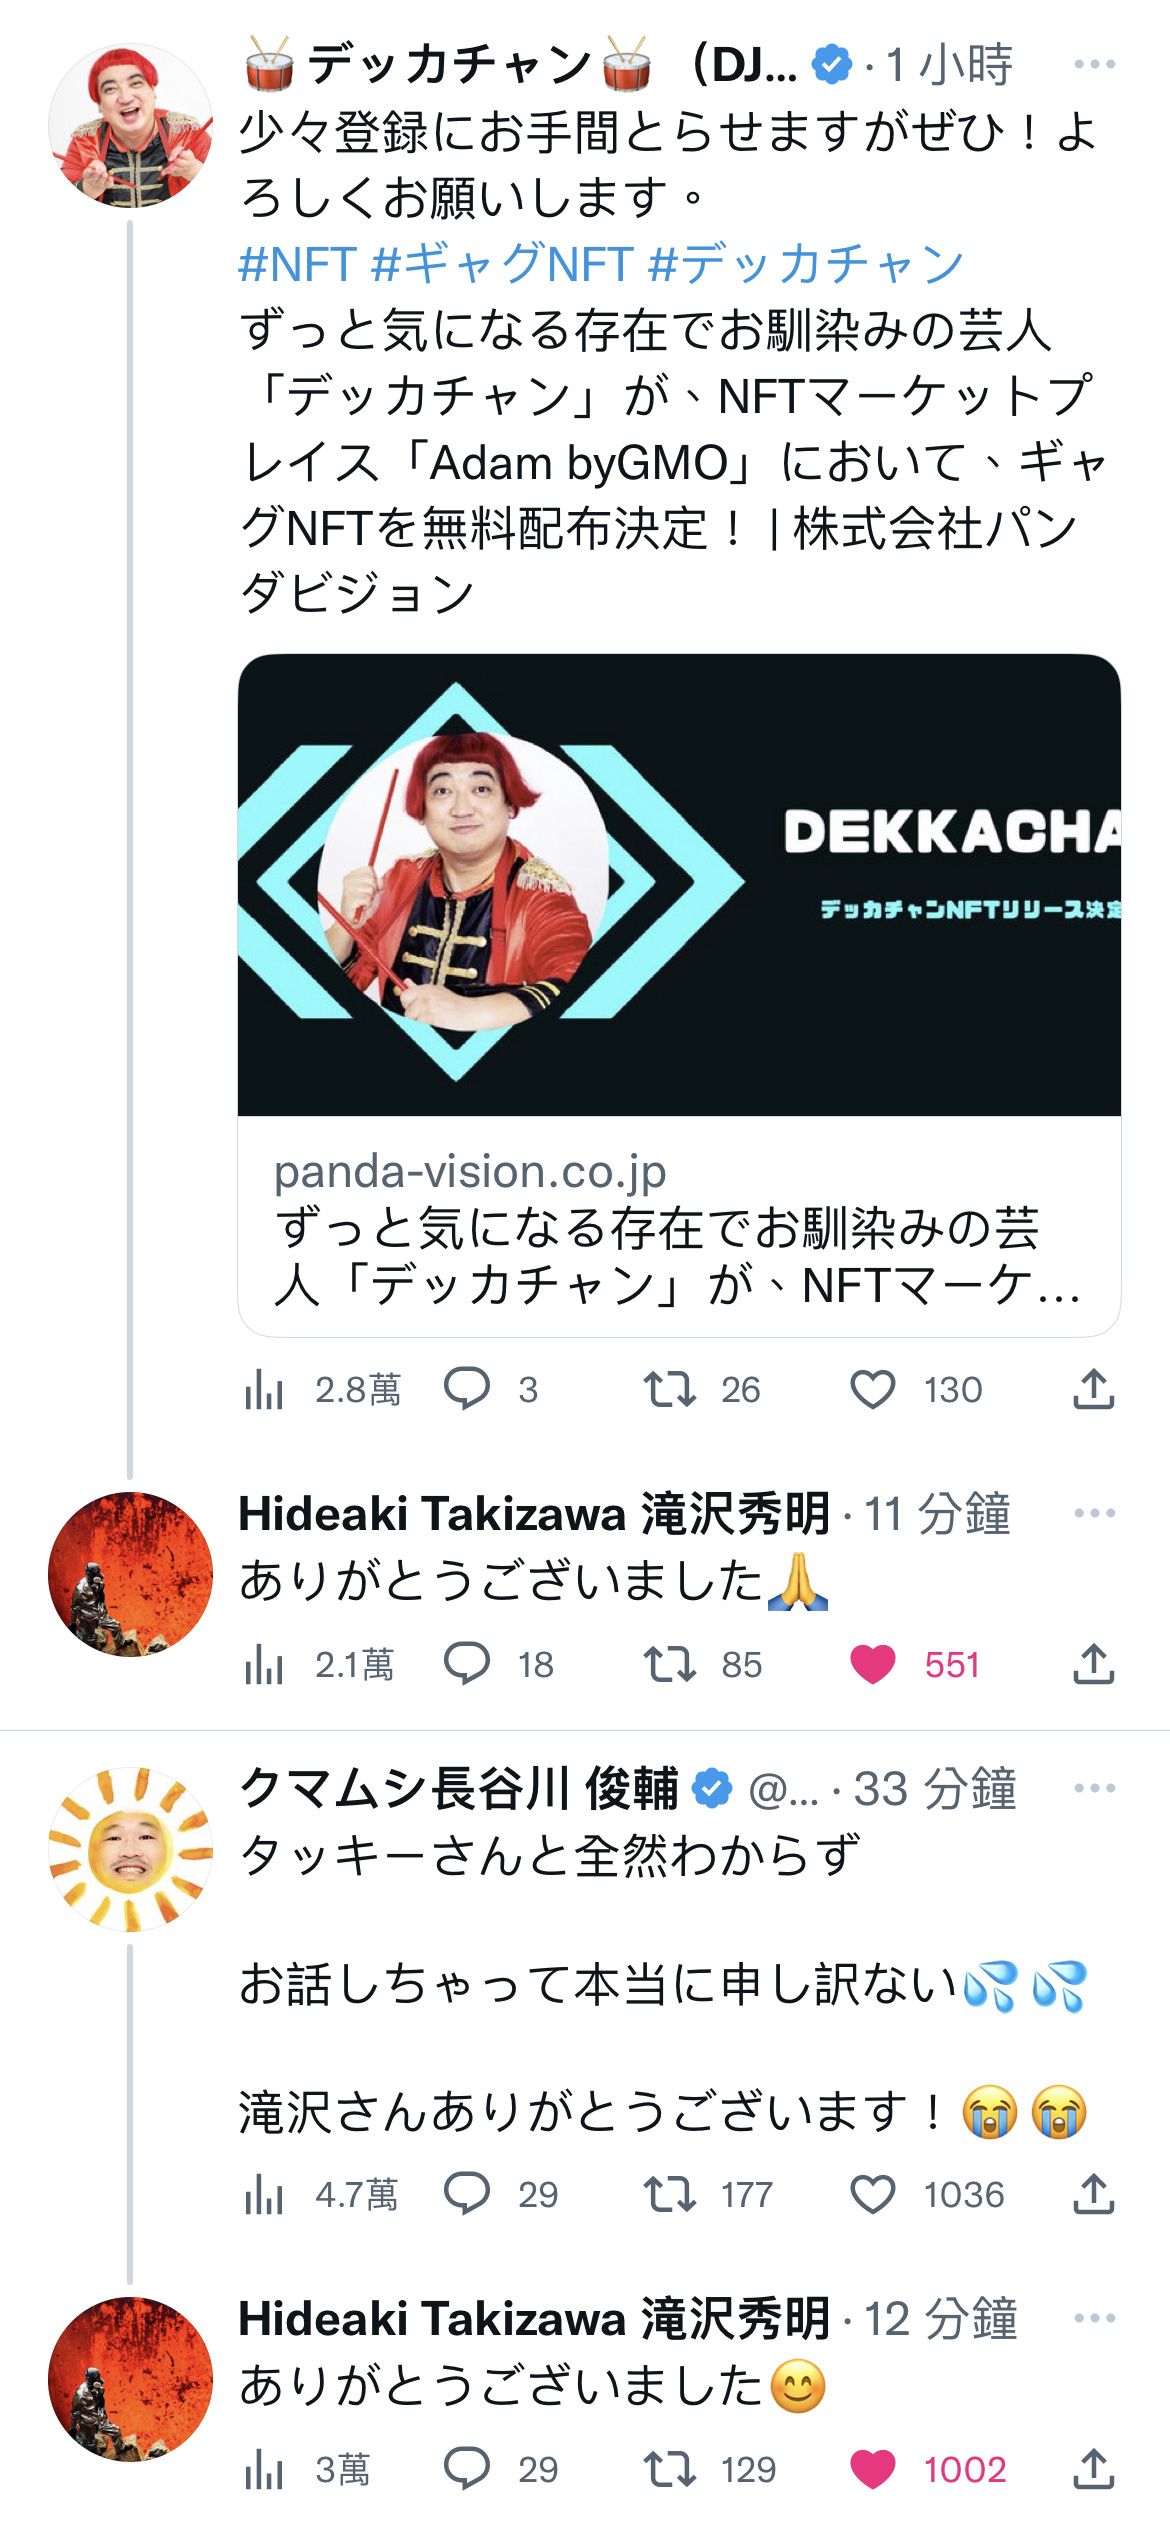
Task: Share the クマムシ長谷川 俊輔 tweet
Action: click(1094, 2194)
